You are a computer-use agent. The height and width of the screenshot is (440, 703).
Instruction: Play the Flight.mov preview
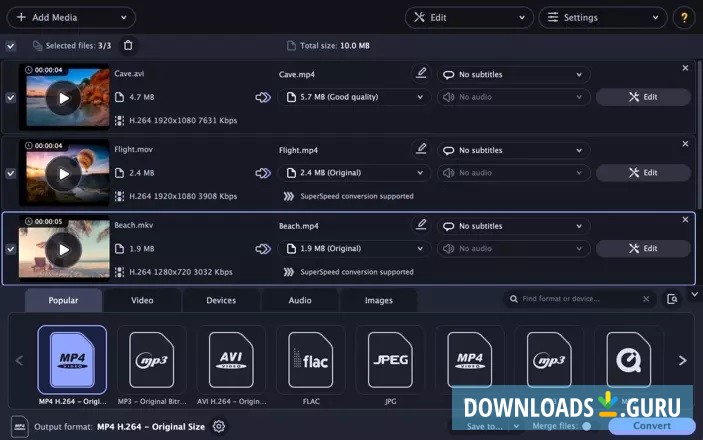tap(64, 174)
